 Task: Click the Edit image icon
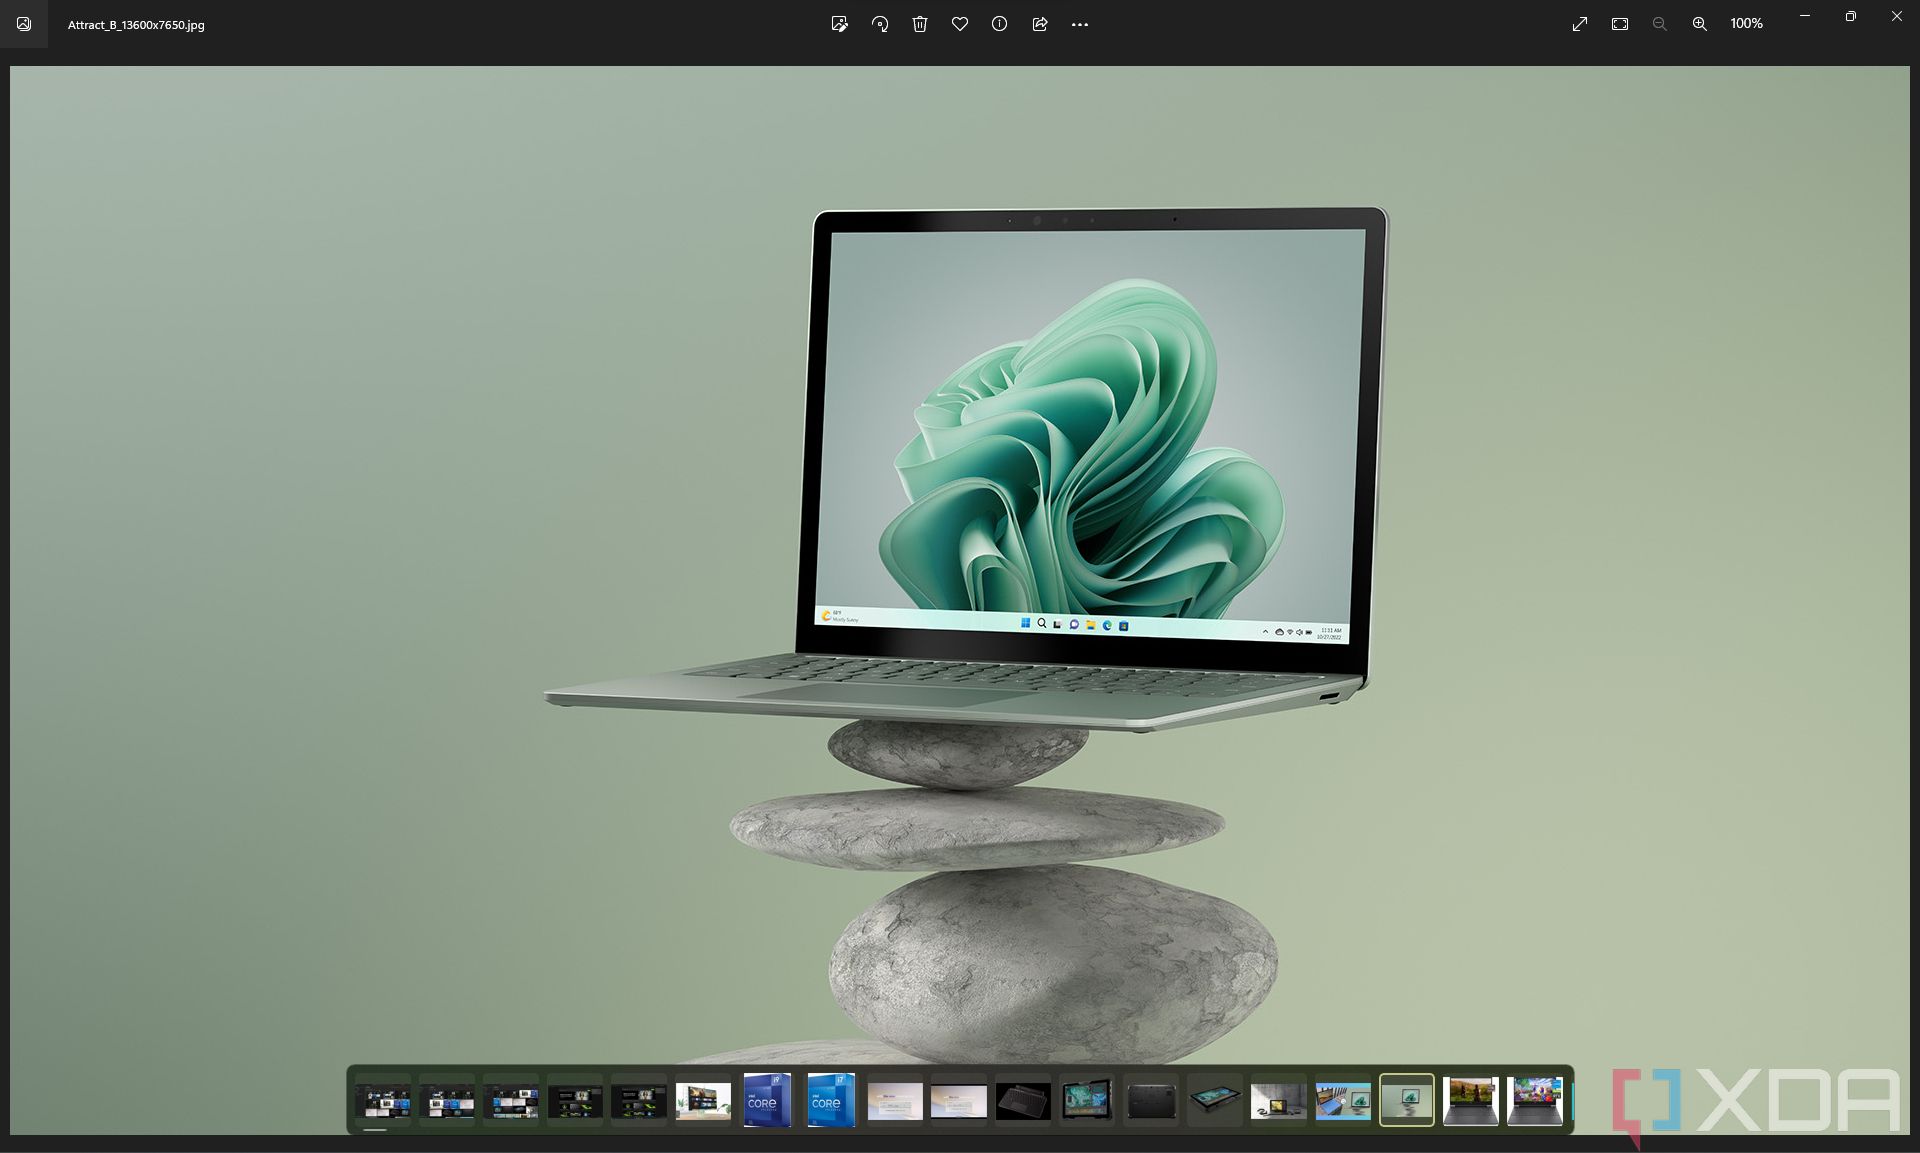coord(839,24)
